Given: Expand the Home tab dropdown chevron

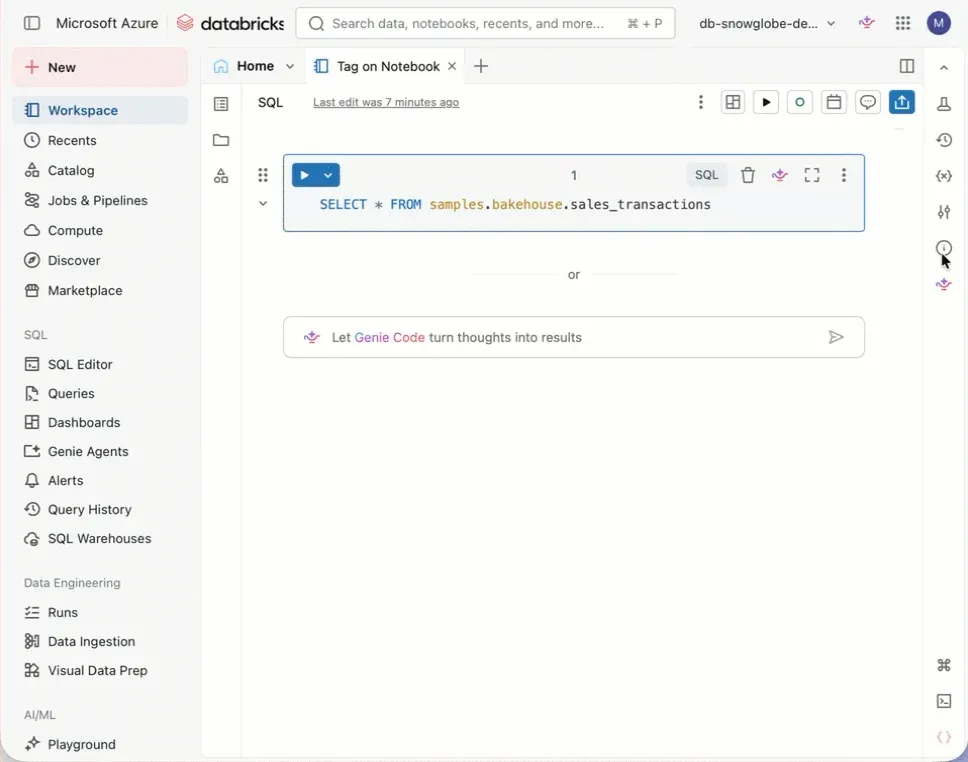Looking at the screenshot, I should pos(290,67).
